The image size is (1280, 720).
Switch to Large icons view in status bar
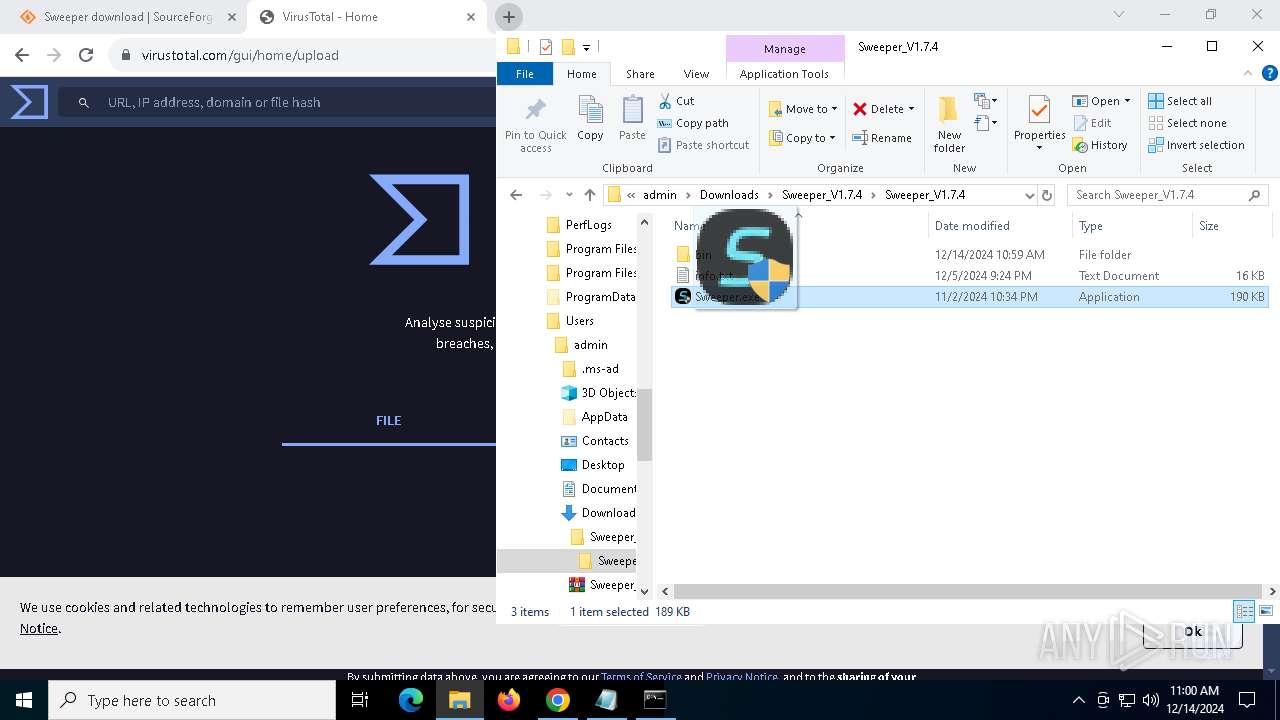(1266, 611)
